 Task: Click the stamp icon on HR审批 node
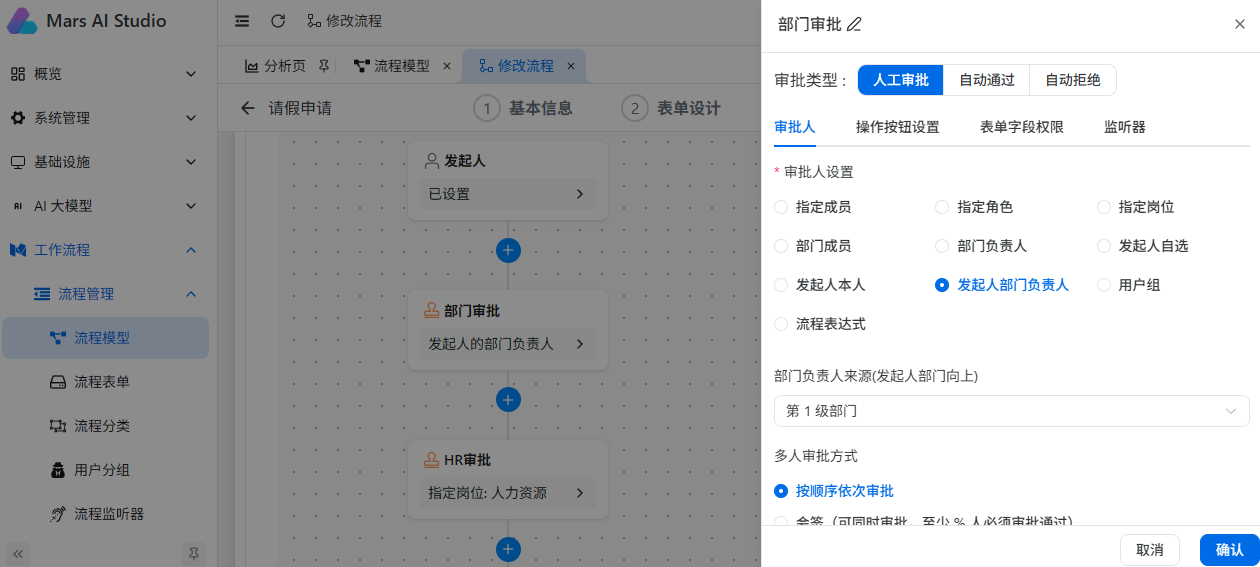click(432, 460)
